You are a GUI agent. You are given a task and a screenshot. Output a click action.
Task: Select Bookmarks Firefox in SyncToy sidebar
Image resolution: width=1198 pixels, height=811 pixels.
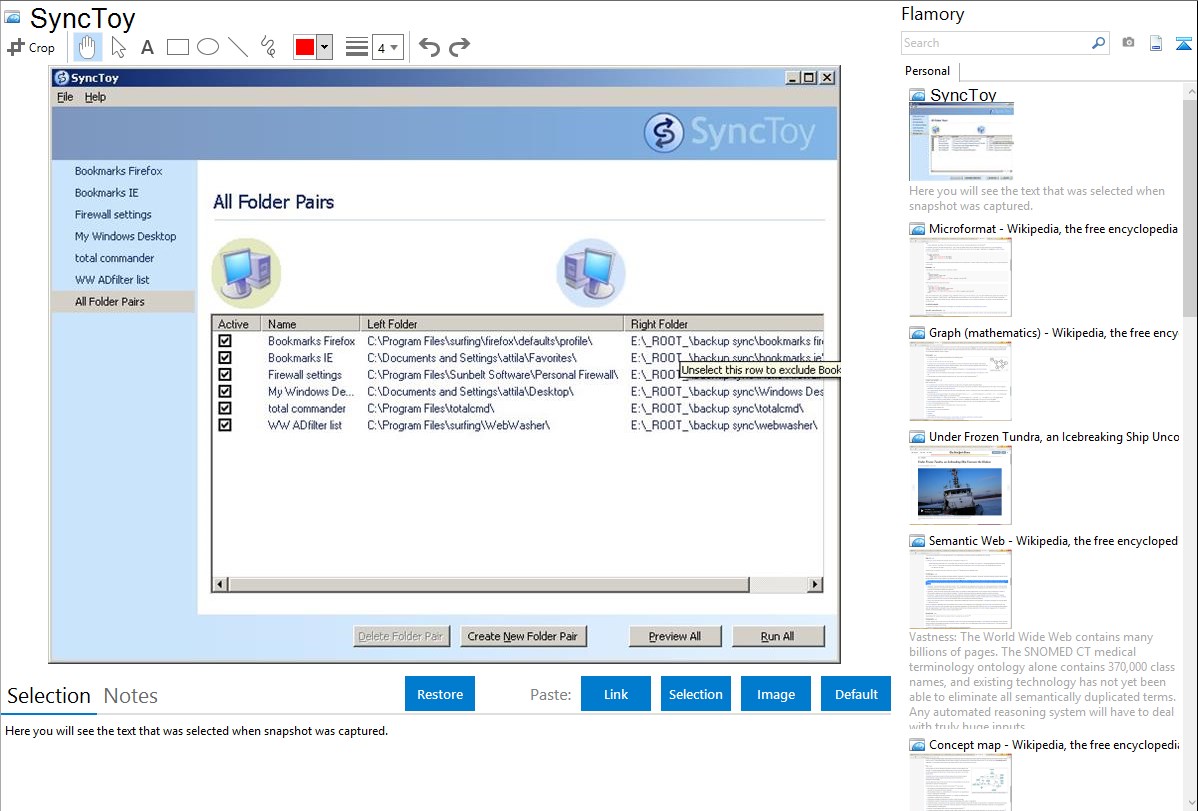tap(118, 171)
